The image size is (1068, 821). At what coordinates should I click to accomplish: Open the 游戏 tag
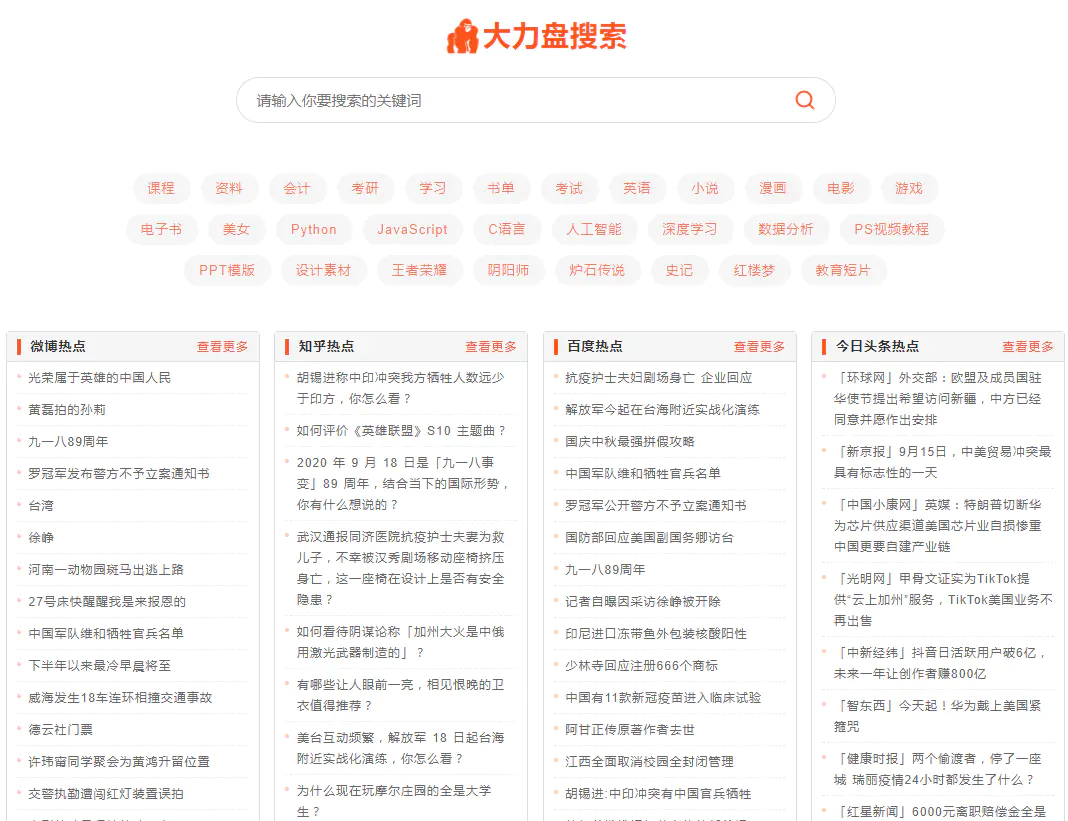coord(909,188)
